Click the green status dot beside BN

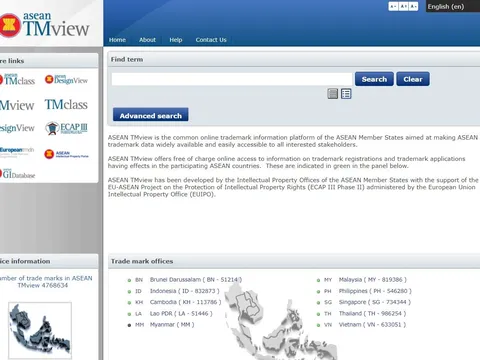129,280
